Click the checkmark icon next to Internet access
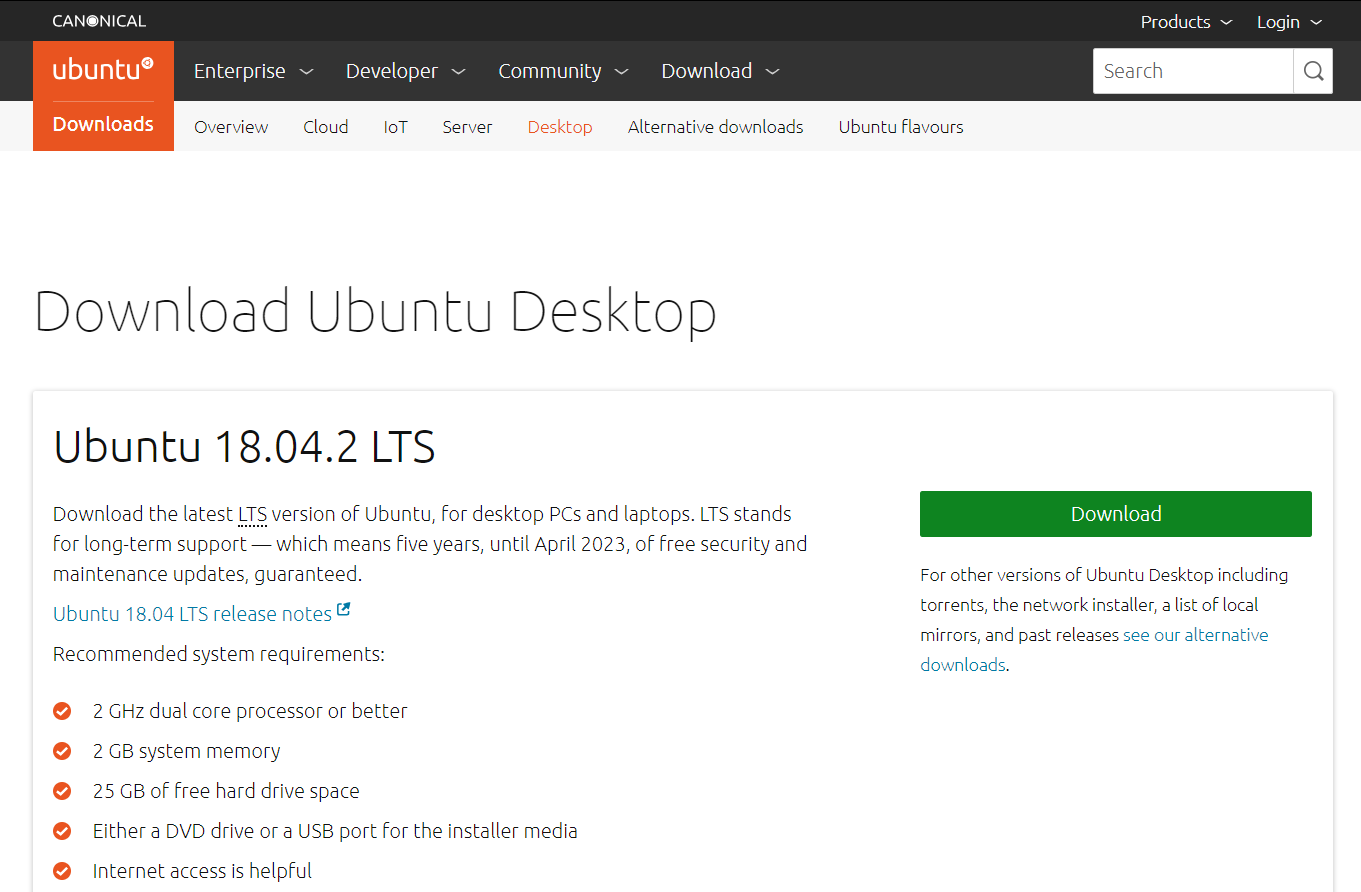This screenshot has width=1361, height=892. coord(62,871)
